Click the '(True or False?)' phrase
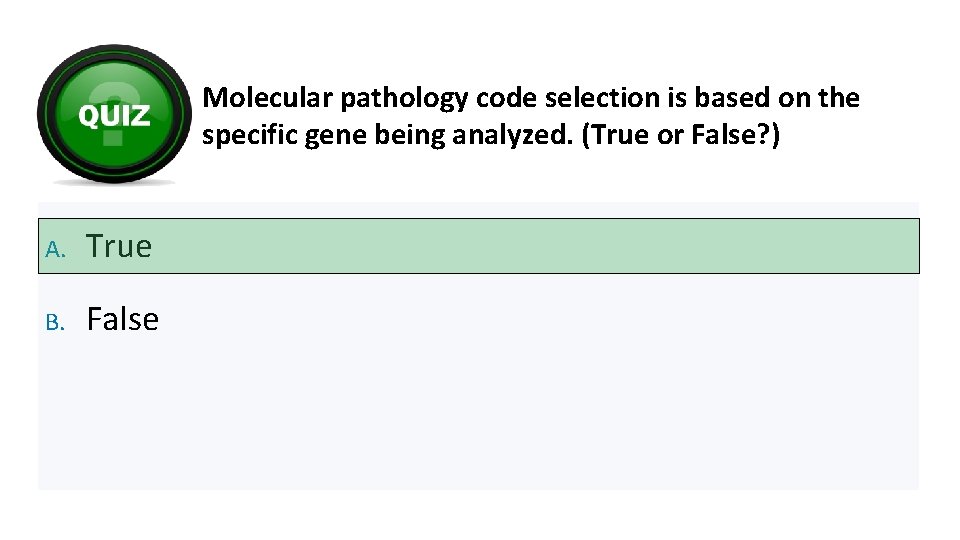 pos(683,134)
